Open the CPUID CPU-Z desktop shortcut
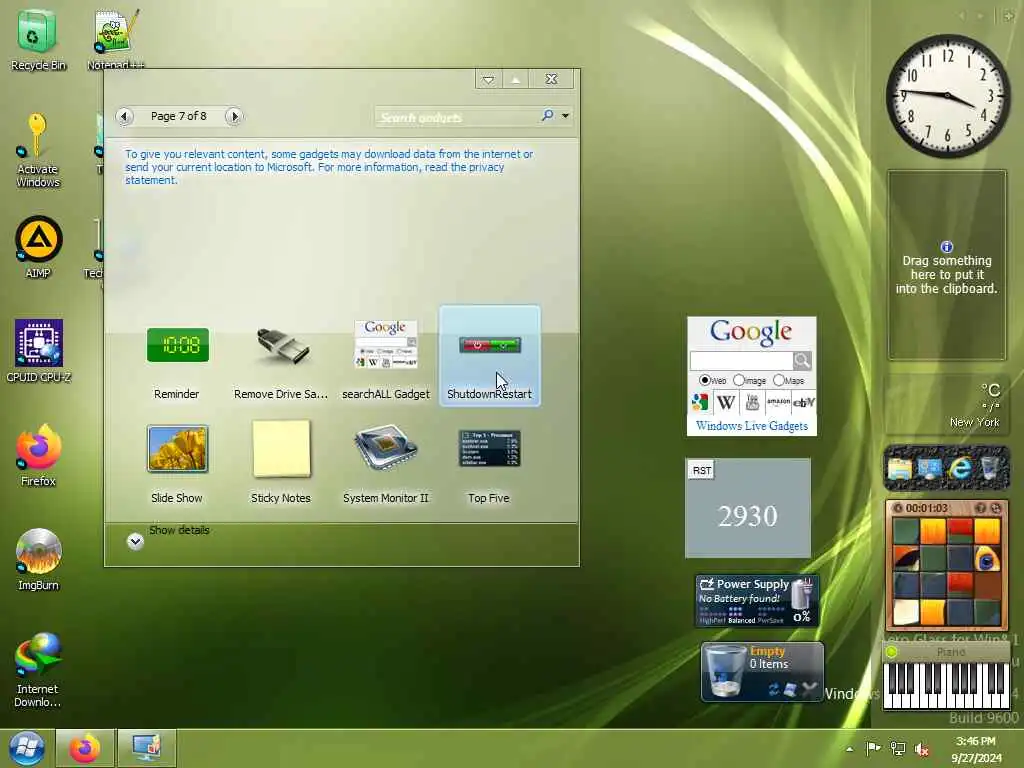Viewport: 1024px width, 768px height. [x=39, y=351]
